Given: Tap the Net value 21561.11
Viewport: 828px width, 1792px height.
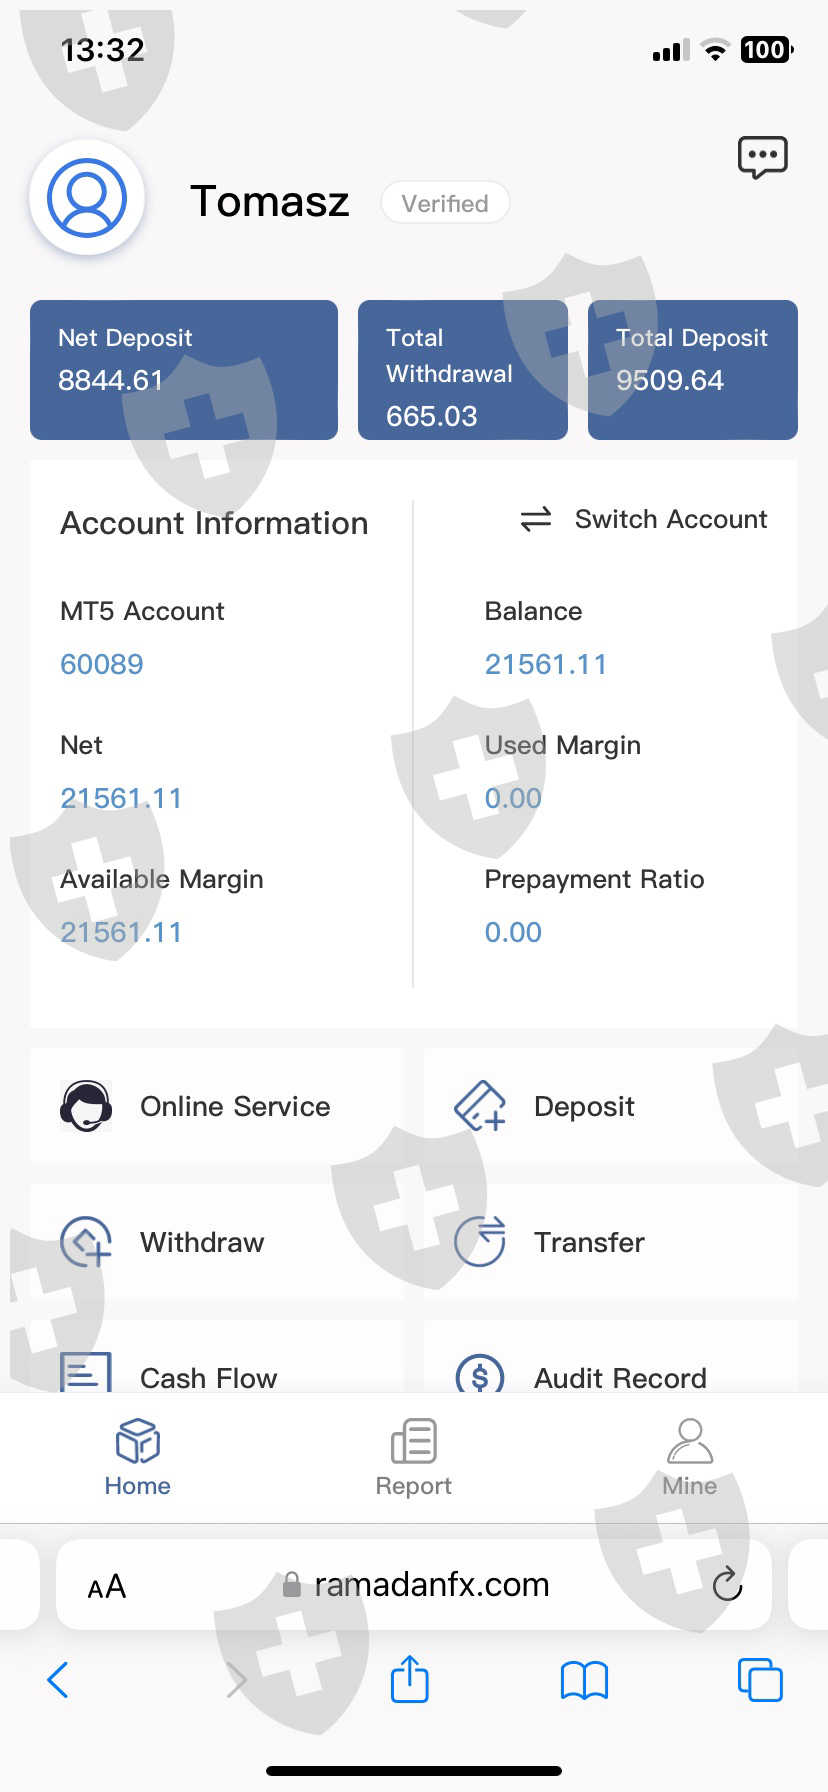Looking at the screenshot, I should click(x=121, y=798).
